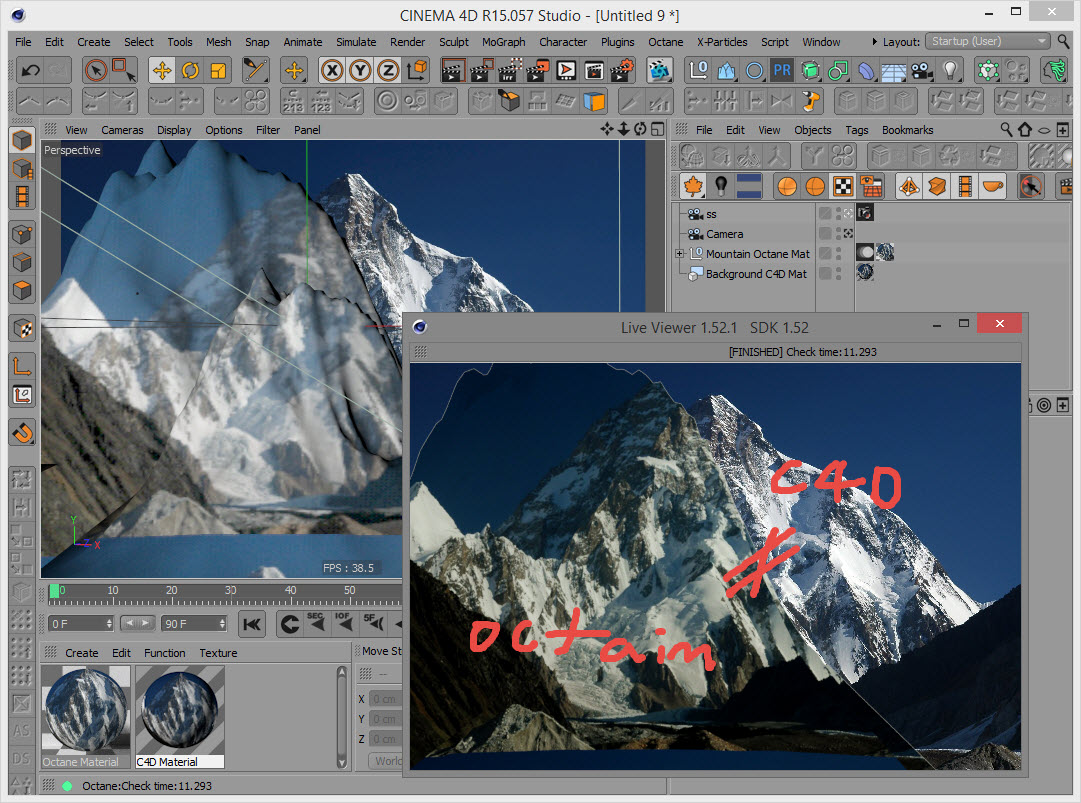1081x803 pixels.
Task: Select the Live Selection tool
Action: tap(97, 70)
